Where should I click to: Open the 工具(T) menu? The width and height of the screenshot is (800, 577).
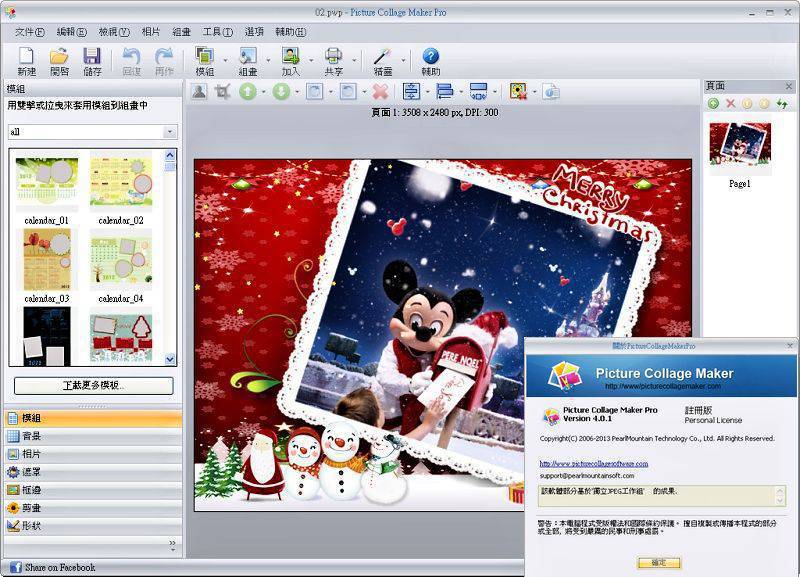pos(218,32)
